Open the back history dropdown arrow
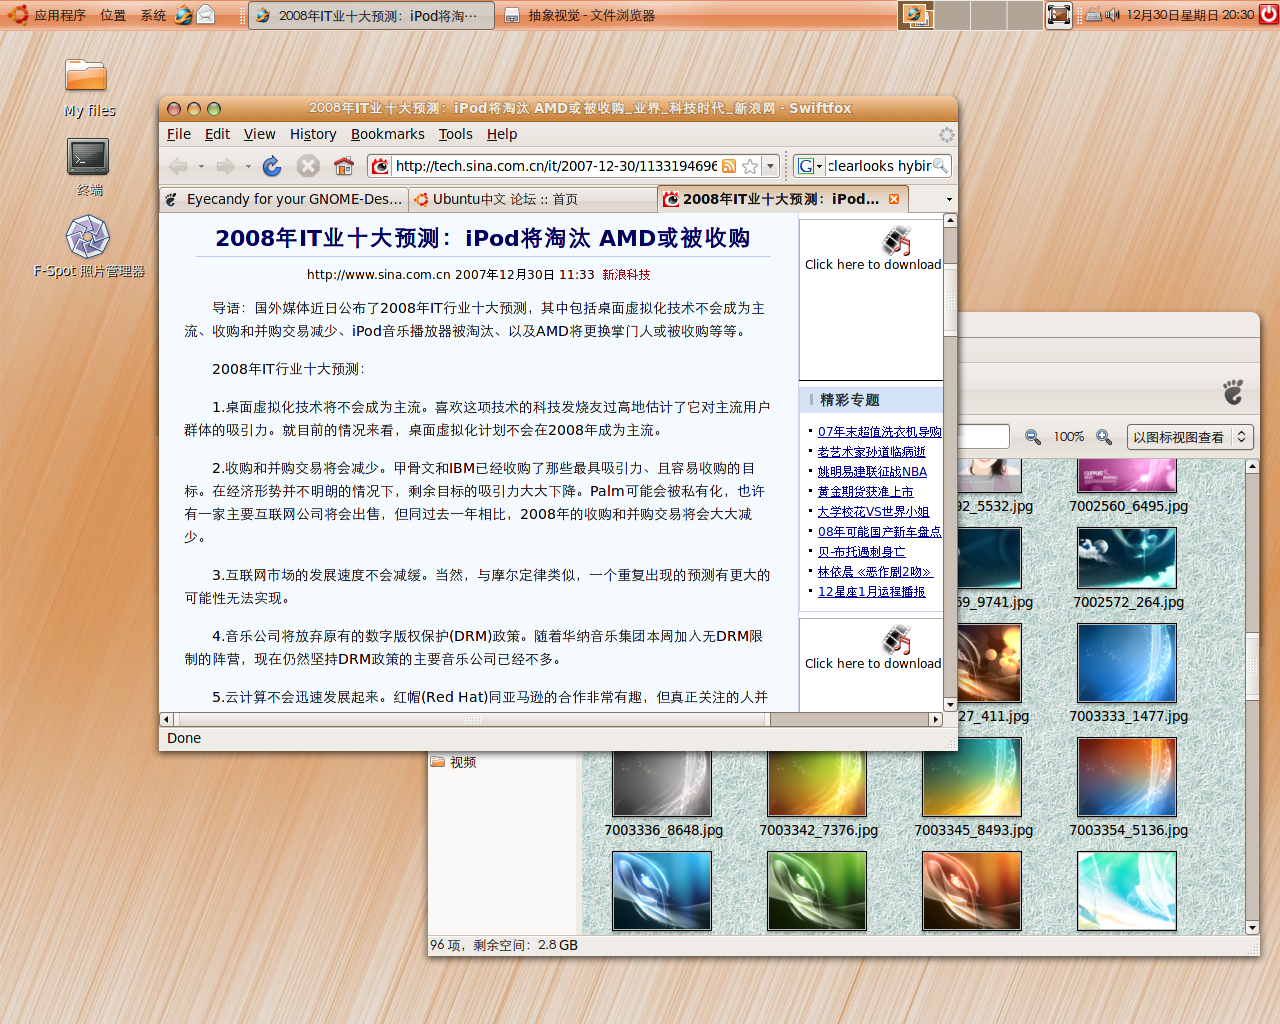The image size is (1280, 1024). [200, 166]
